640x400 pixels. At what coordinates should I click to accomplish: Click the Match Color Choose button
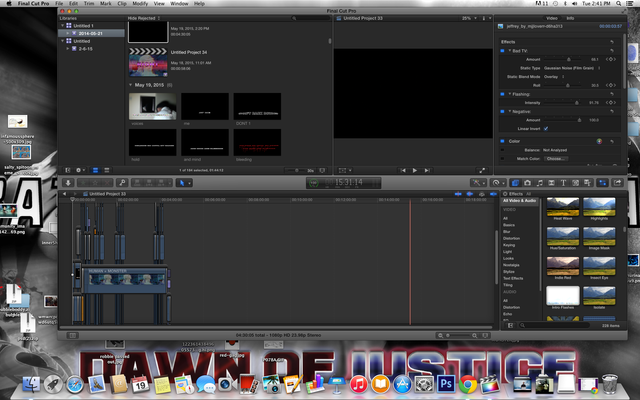pos(557,158)
